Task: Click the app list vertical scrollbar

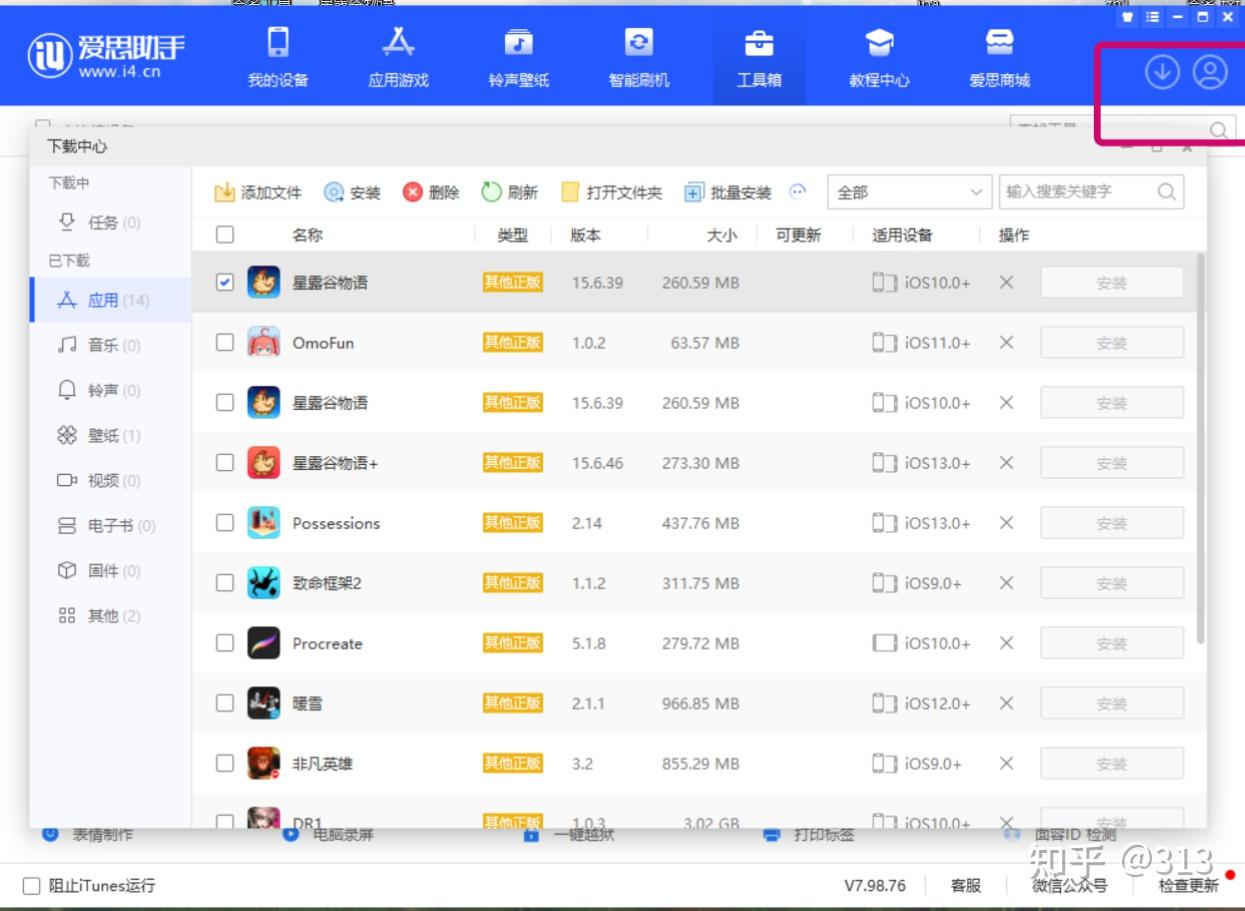Action: [x=1200, y=448]
